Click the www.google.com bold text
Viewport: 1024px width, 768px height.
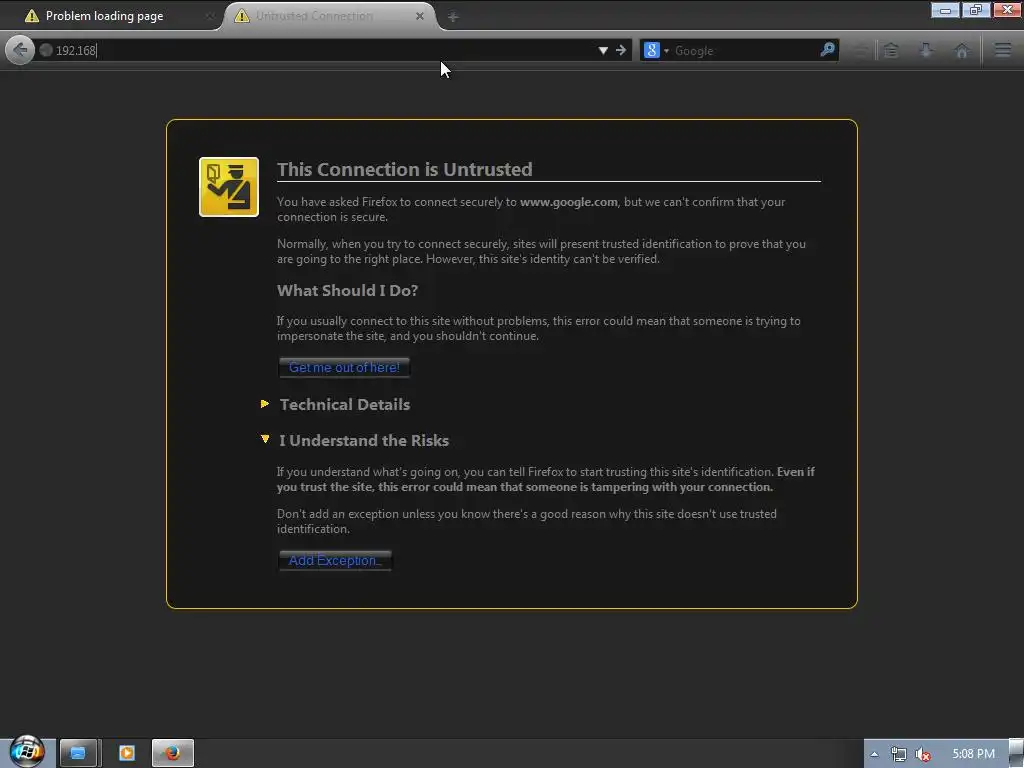(569, 202)
